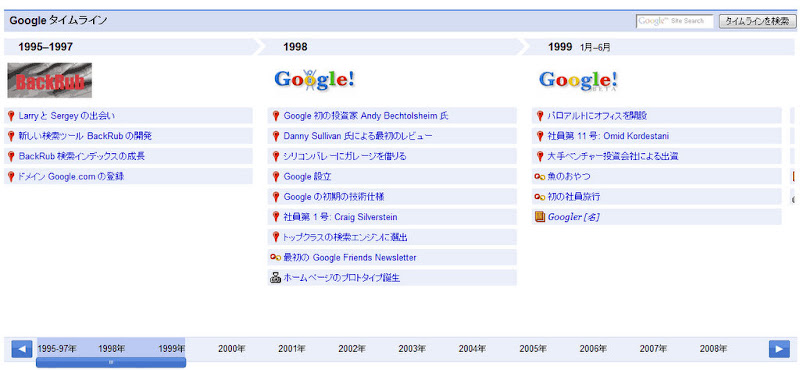Open the Googler [名] link
800x370 pixels.
[573, 217]
